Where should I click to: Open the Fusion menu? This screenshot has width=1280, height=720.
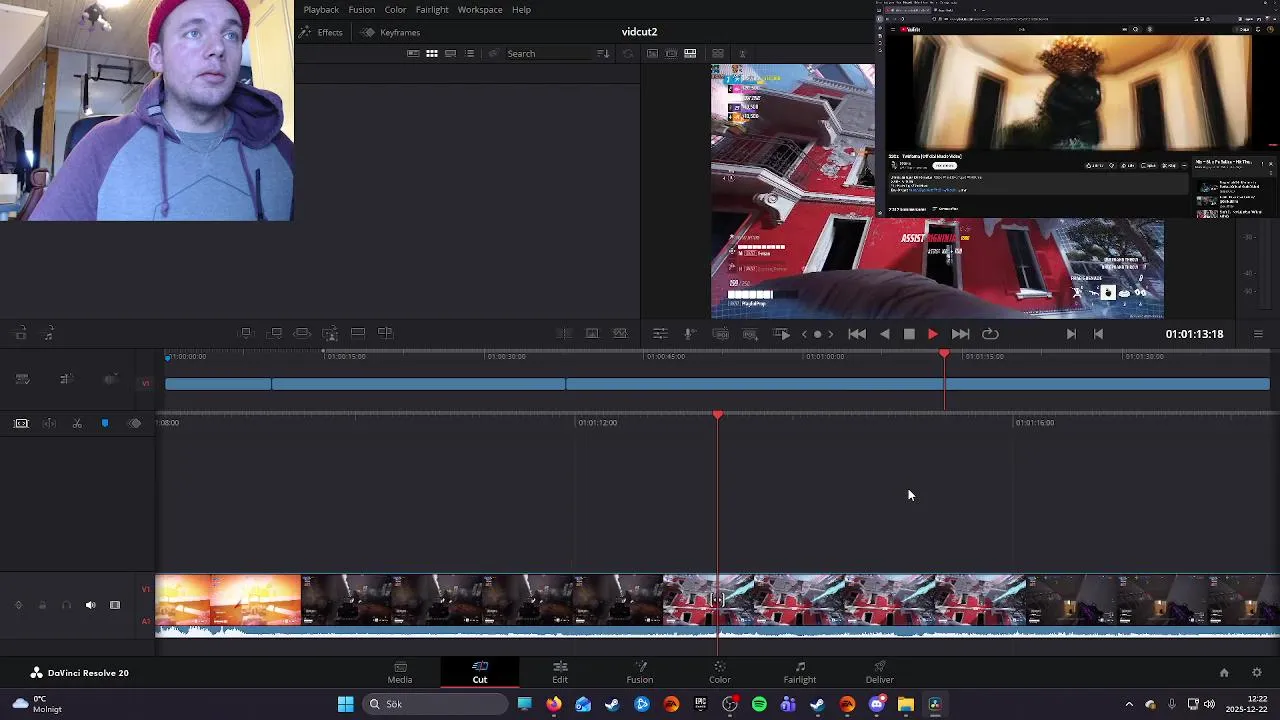click(362, 9)
